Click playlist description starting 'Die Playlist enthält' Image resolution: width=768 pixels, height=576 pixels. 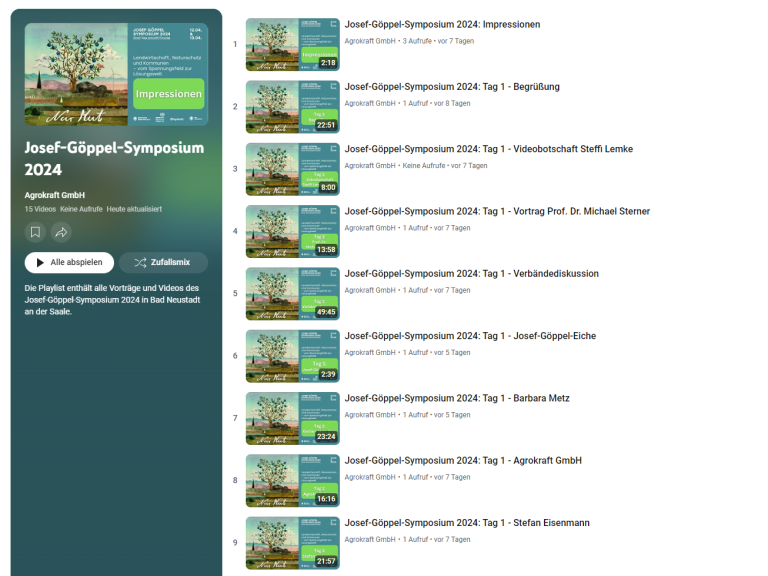point(113,300)
